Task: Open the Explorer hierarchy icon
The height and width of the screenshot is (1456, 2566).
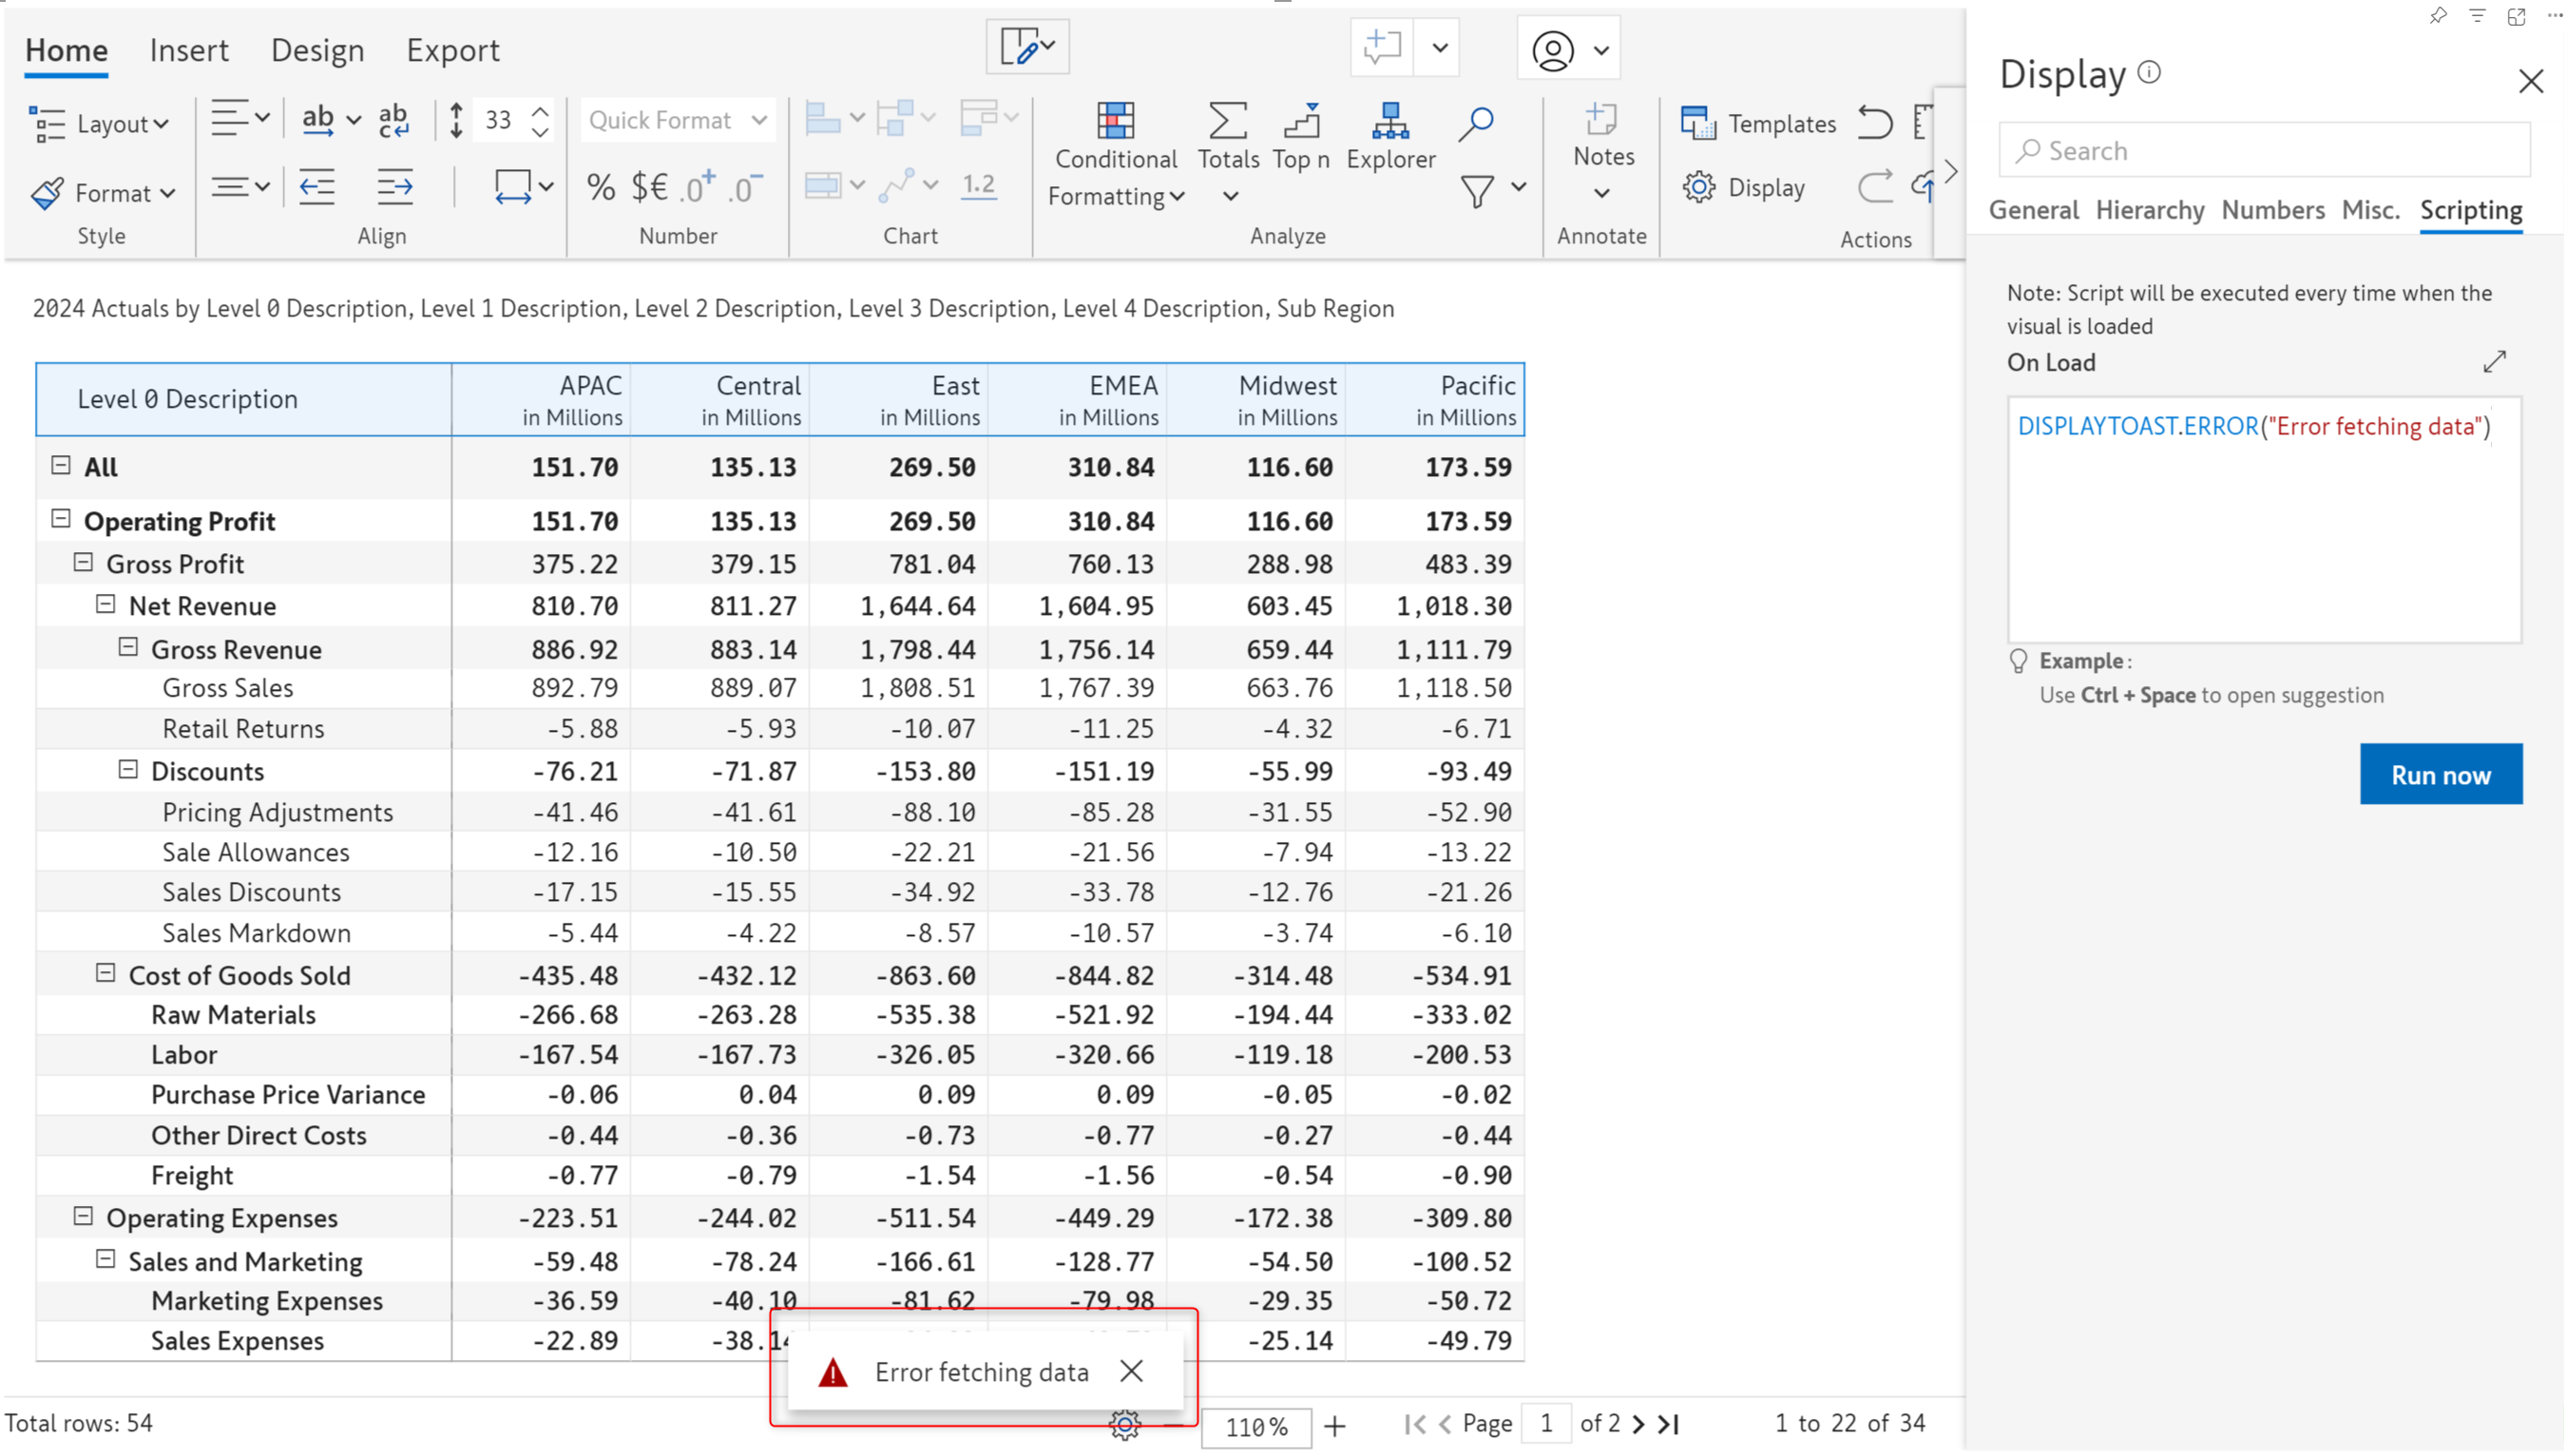Action: pyautogui.click(x=1389, y=121)
